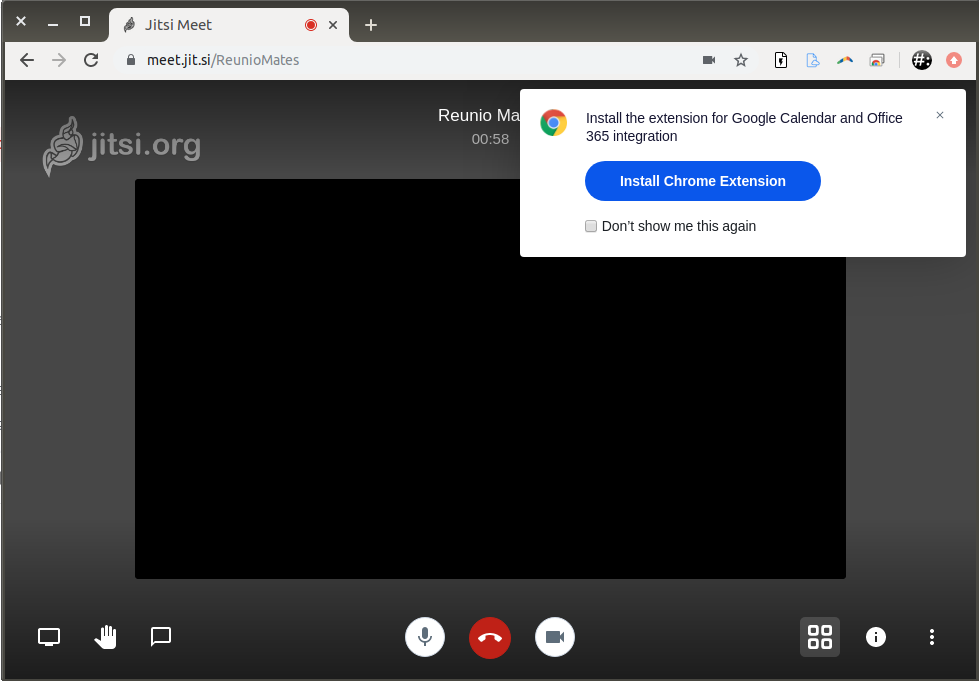Show meeting info icon
This screenshot has height=681, width=979.
click(876, 637)
